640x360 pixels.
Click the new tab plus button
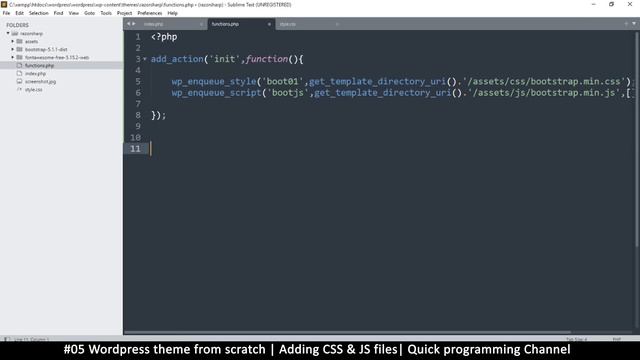click(x=626, y=24)
